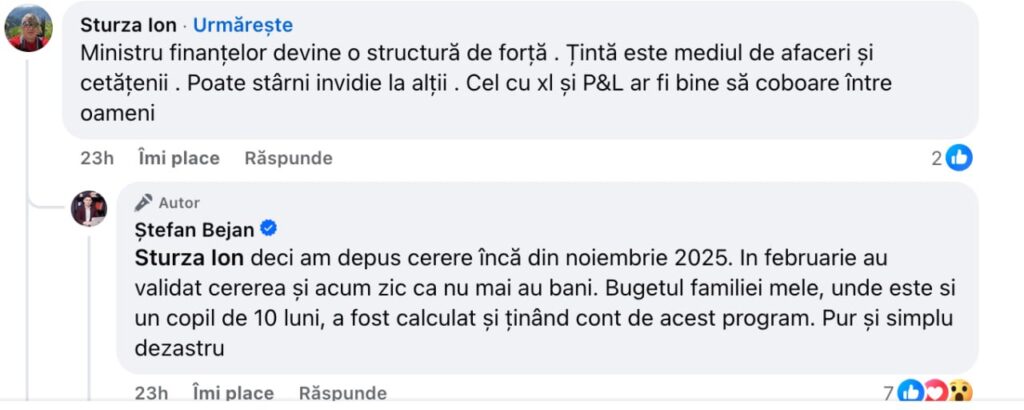Click the thumbs-up reaction icon on Ștefan Bejan's reply
1024x410 pixels.
click(911, 391)
